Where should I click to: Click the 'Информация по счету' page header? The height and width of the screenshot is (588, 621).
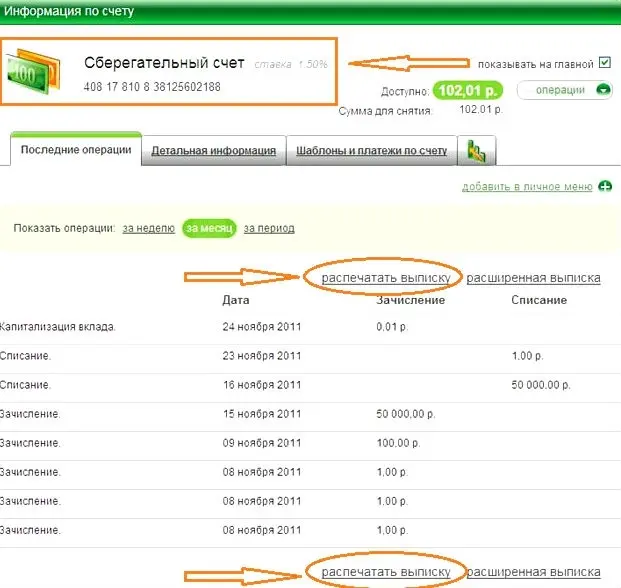(69, 11)
